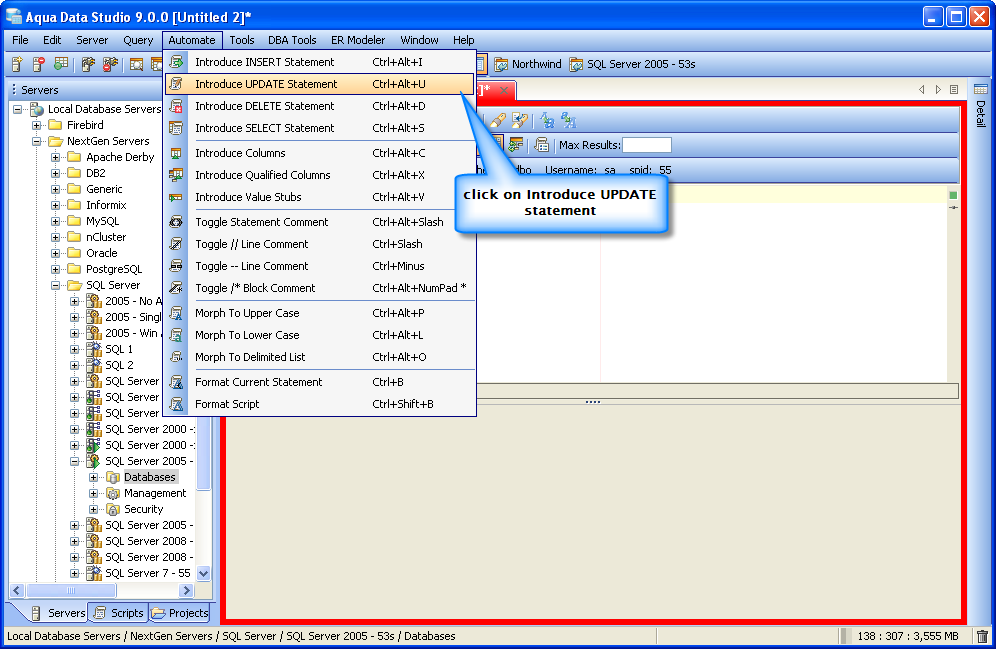The image size is (996, 649).
Task: Switch to the Servers bottom tab
Action: [58, 613]
